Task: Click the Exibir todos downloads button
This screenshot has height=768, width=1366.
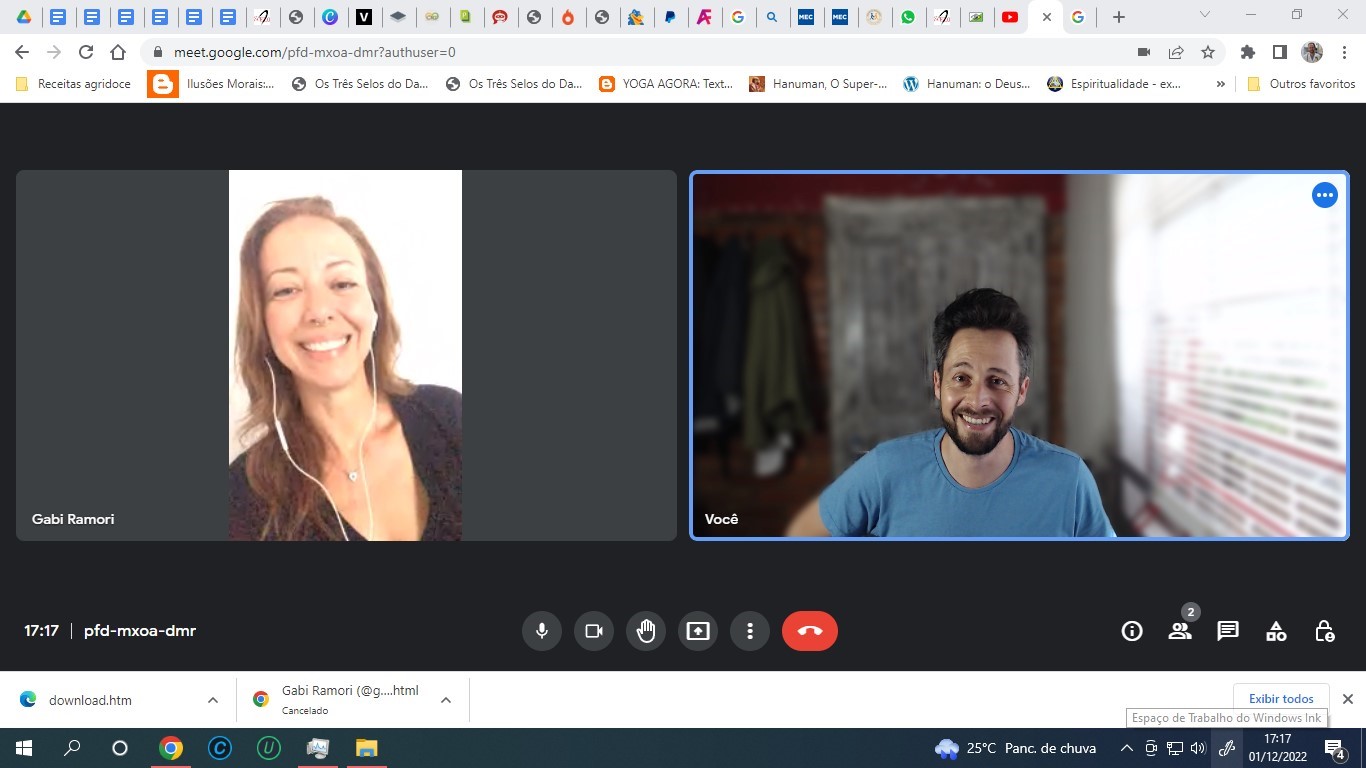Action: tap(1281, 699)
